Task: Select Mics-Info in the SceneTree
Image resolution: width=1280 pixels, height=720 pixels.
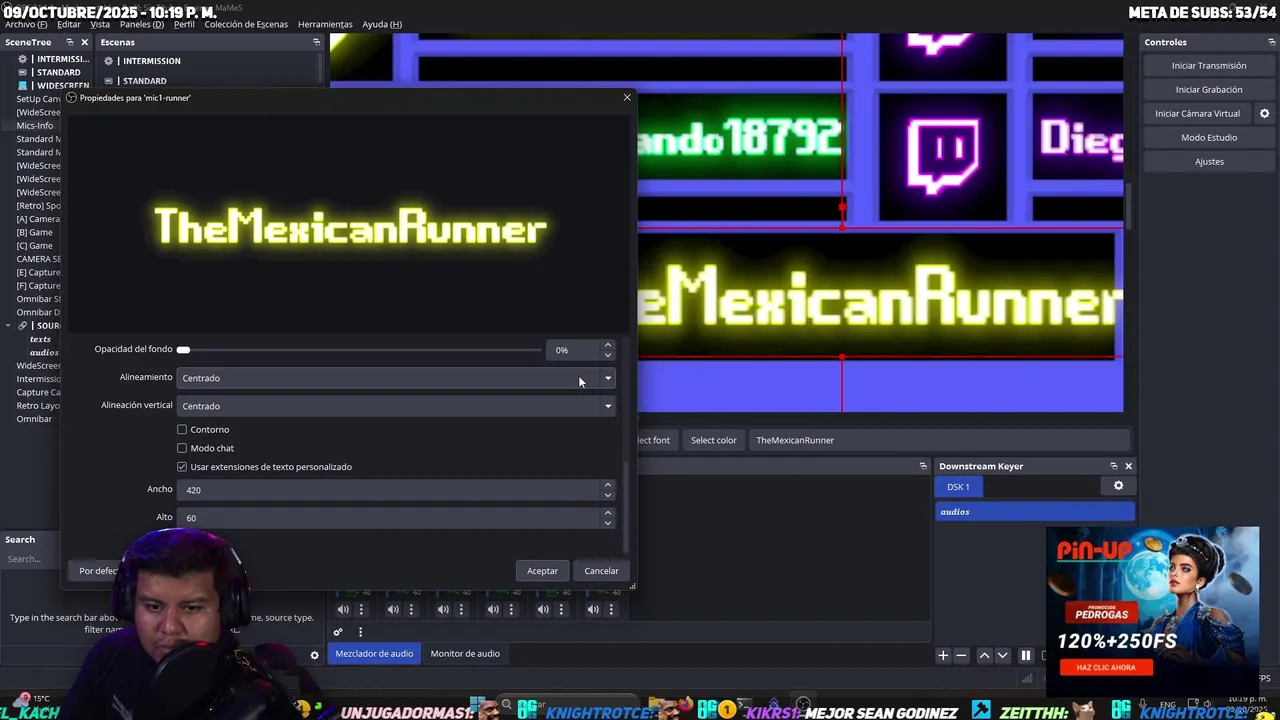Action: point(35,126)
